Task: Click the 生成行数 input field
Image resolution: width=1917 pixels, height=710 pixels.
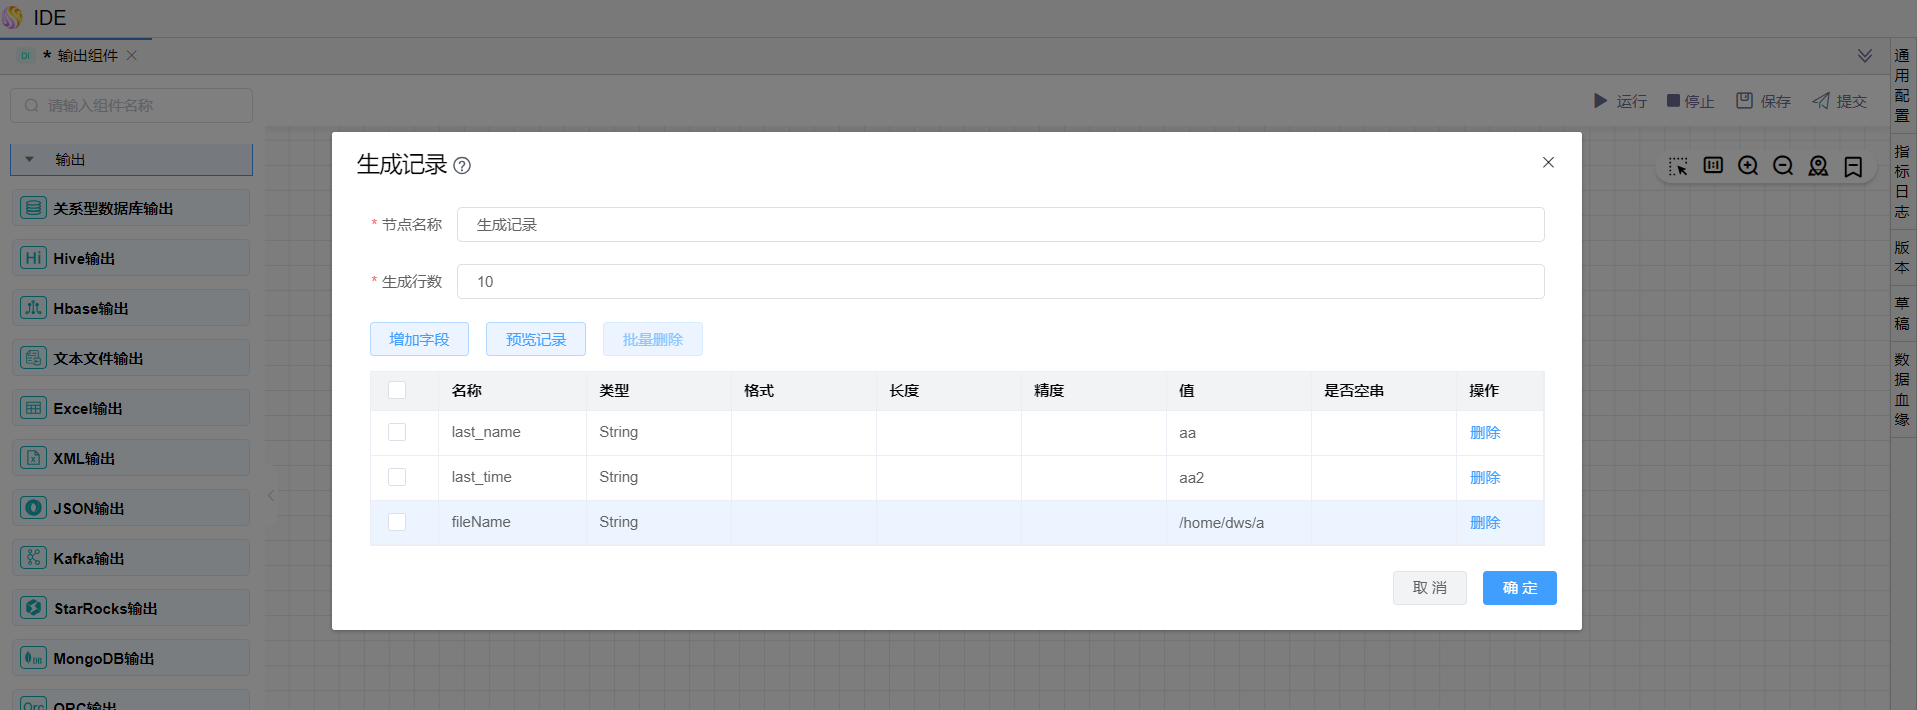Action: pos(1000,282)
